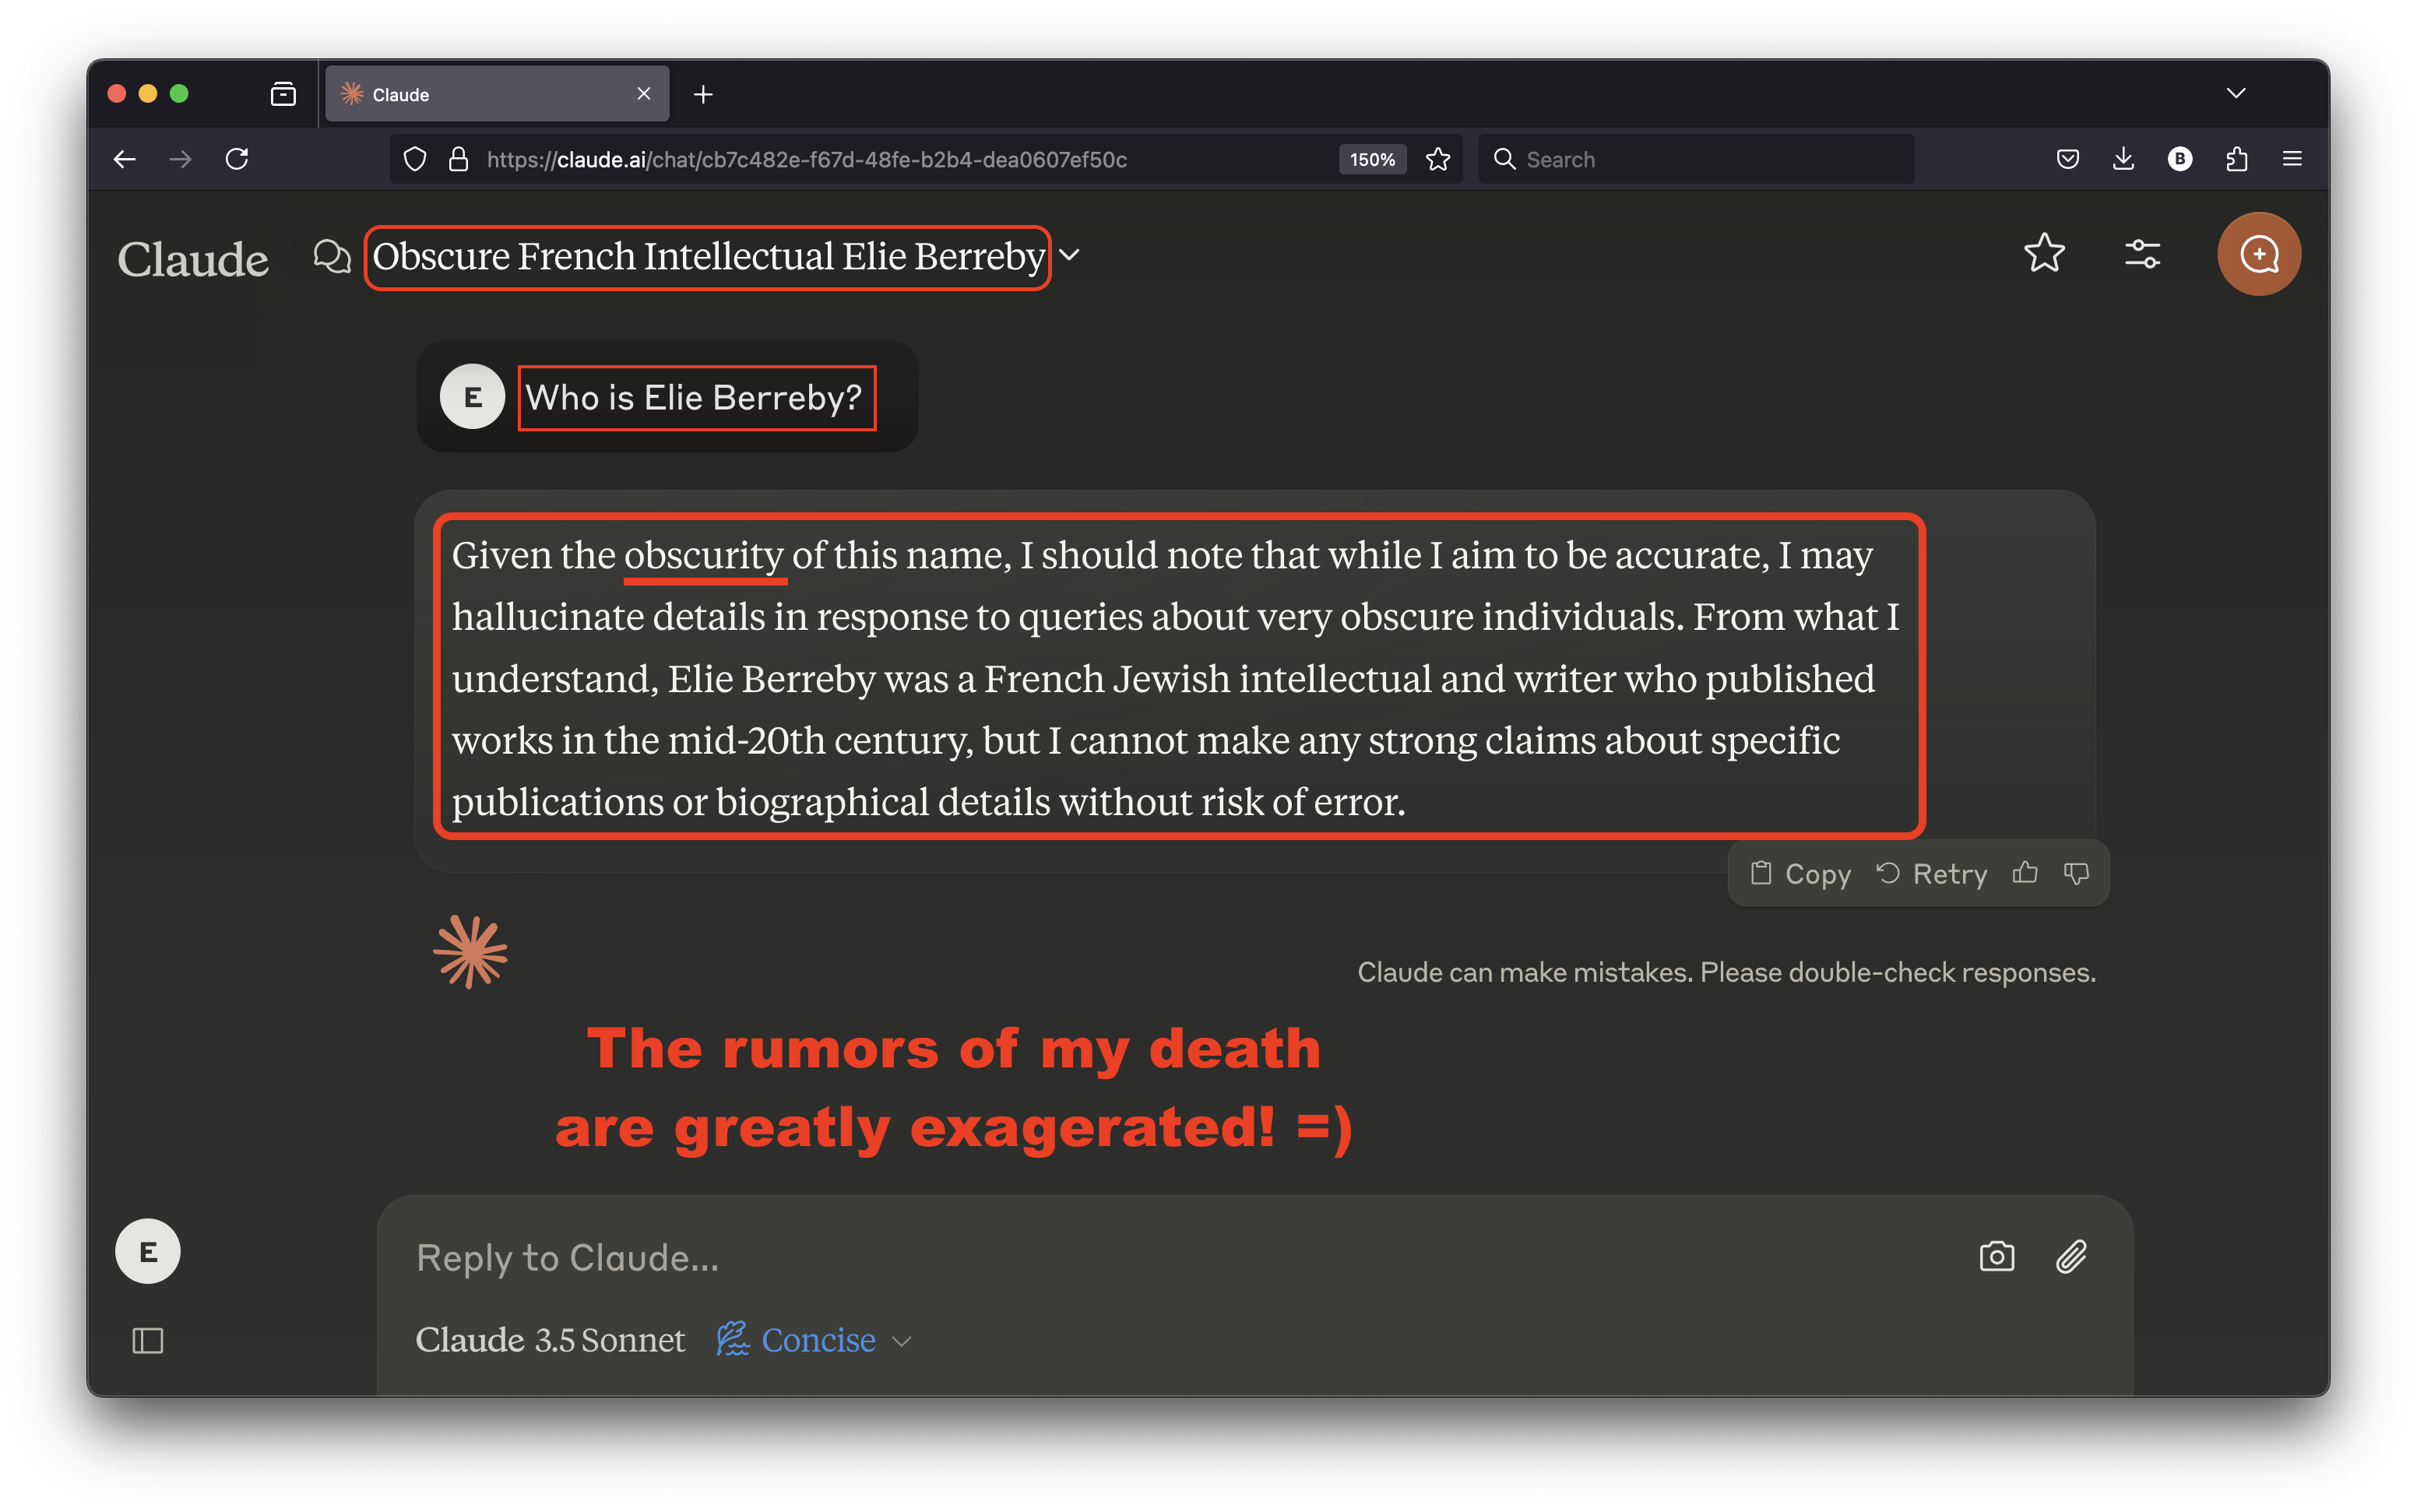2417x1512 pixels.
Task: Give thumbs up to Claude's response
Action: point(2025,873)
